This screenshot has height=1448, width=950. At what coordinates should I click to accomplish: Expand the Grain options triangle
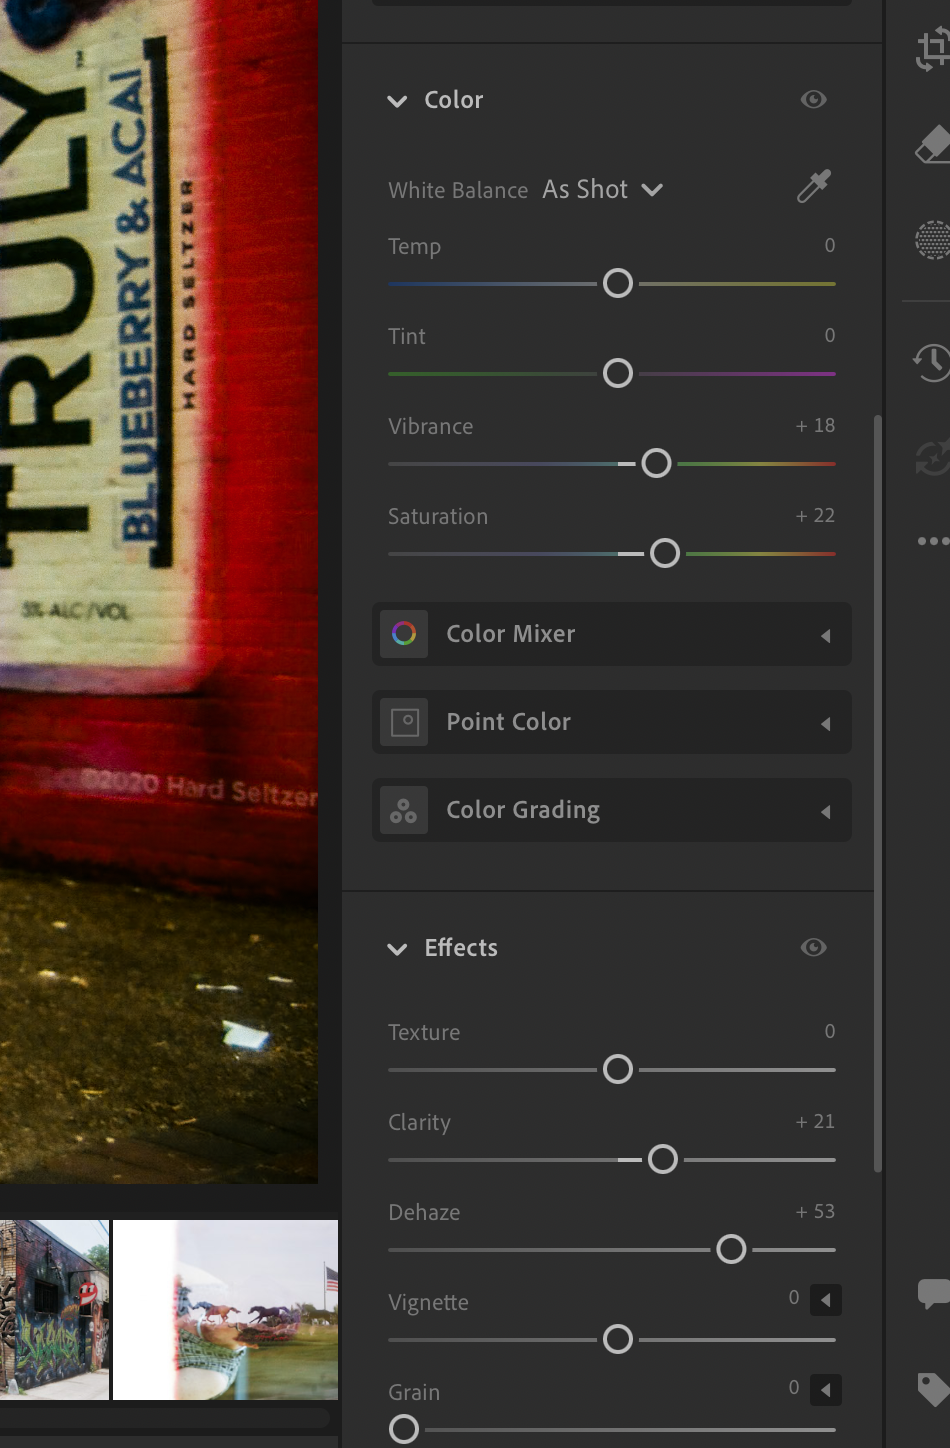coord(825,1390)
